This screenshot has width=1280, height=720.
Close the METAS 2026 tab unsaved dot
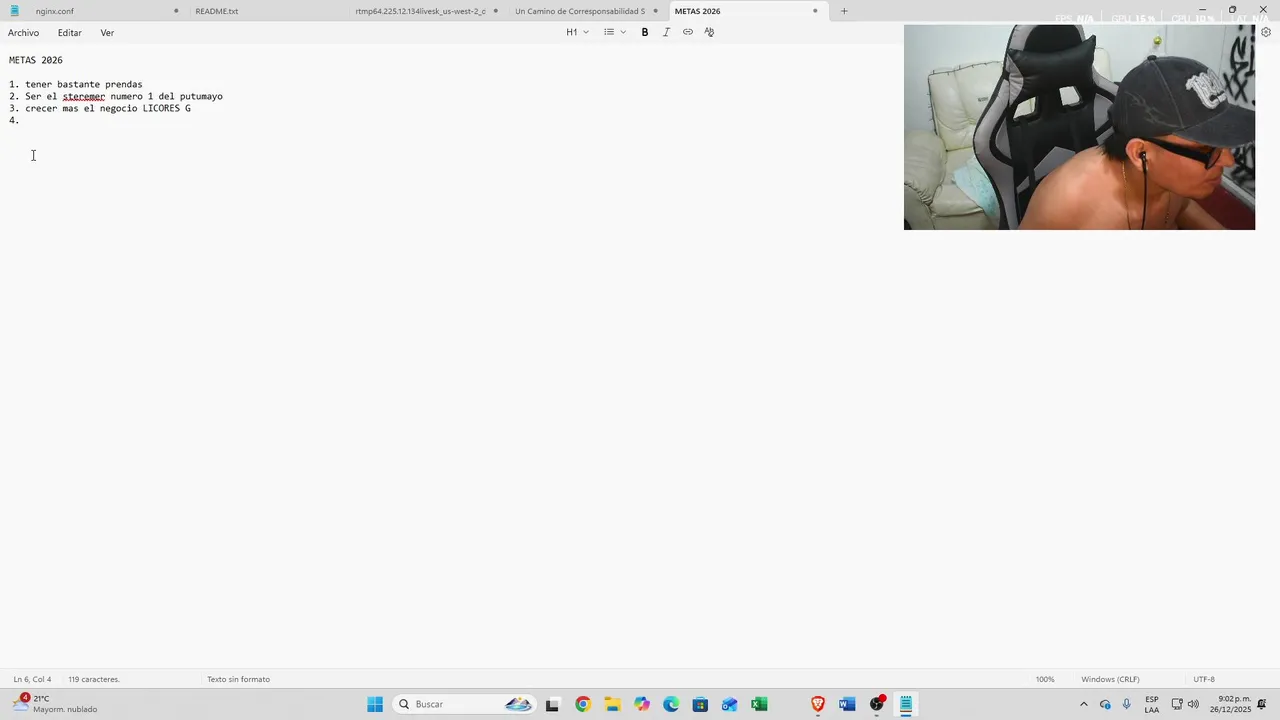coord(815,11)
